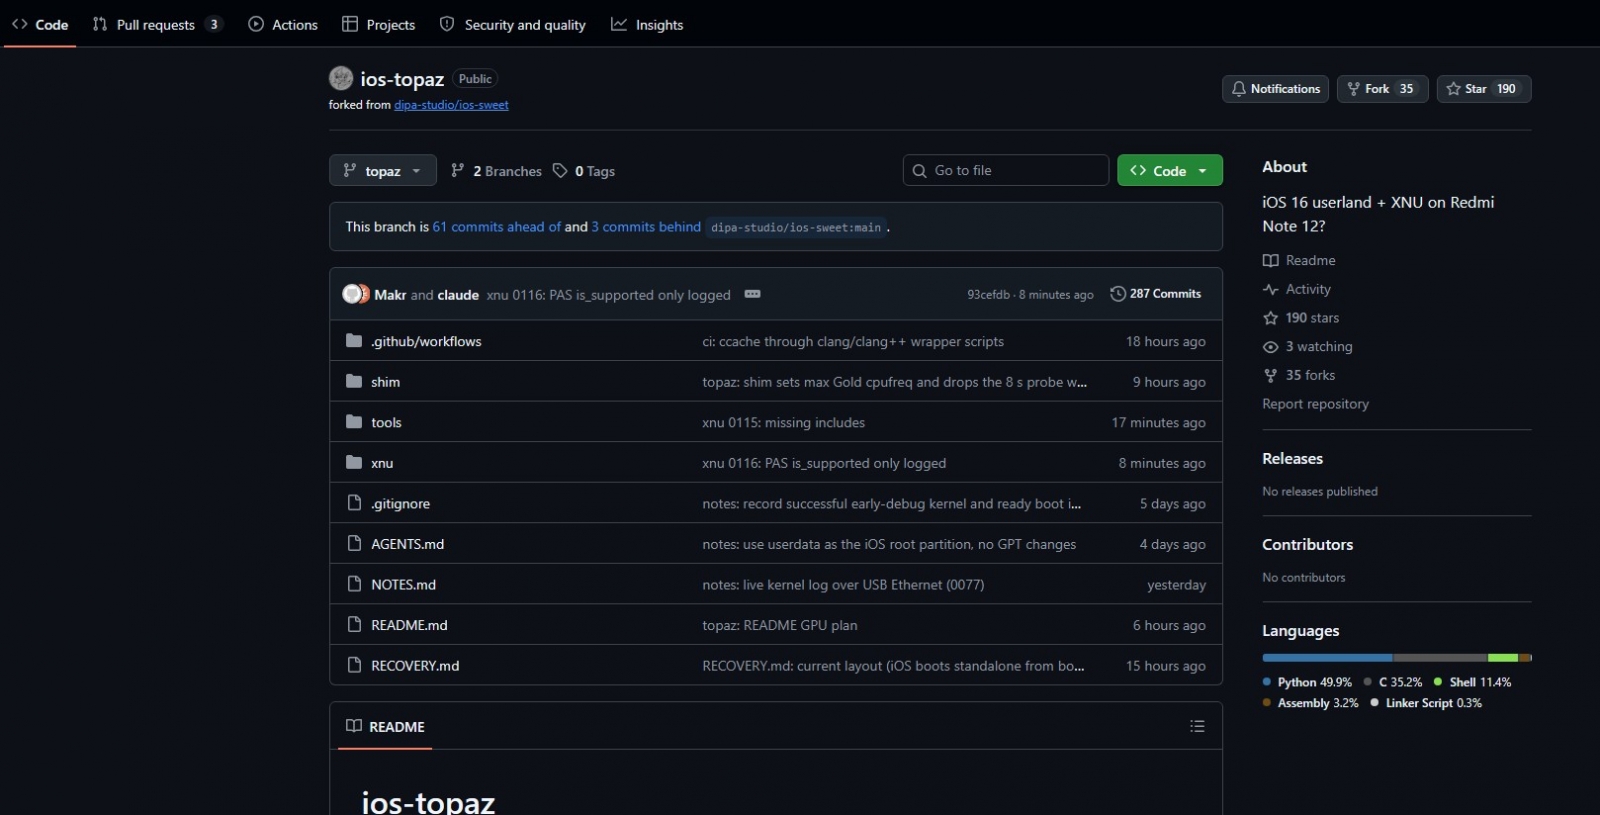The image size is (1600, 815).
Task: Open the topaz branch dropdown
Action: click(383, 171)
